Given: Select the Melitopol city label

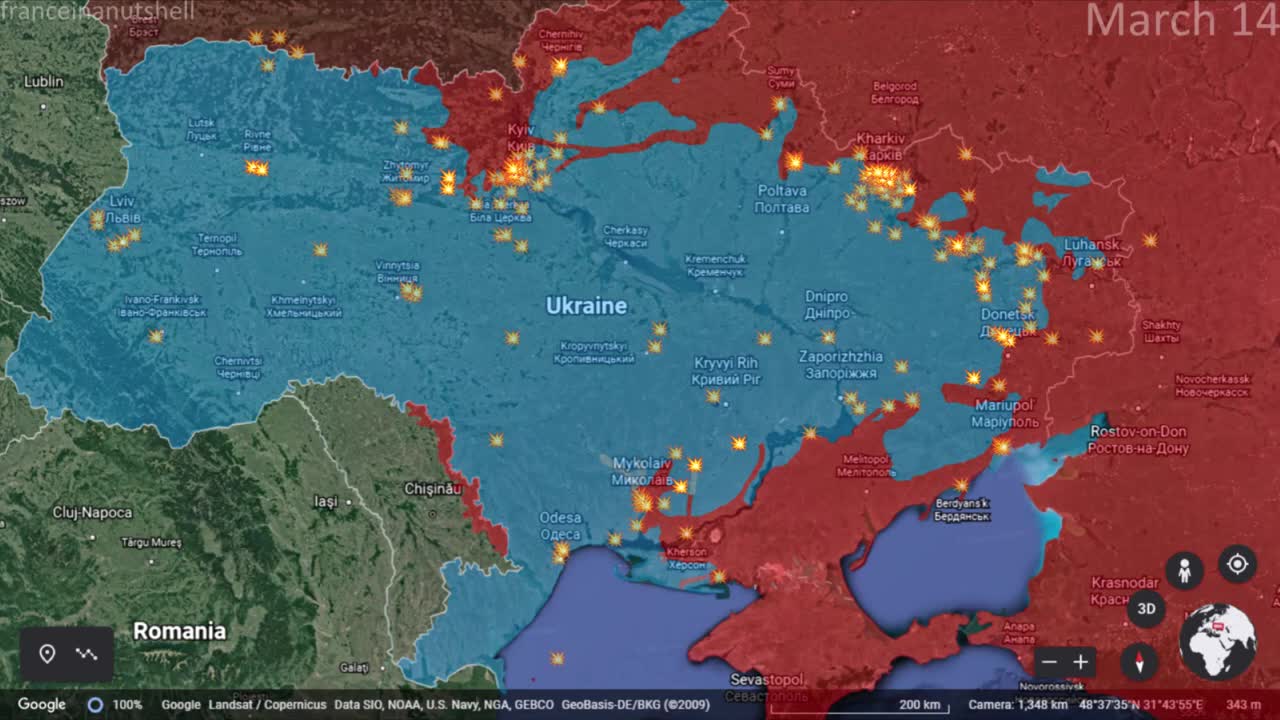Looking at the screenshot, I should 866,464.
